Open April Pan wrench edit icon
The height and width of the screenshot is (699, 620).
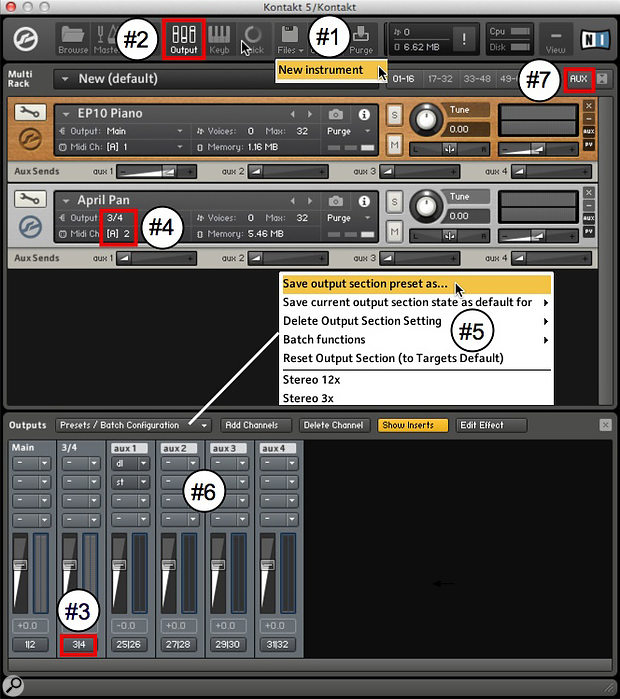(x=30, y=199)
